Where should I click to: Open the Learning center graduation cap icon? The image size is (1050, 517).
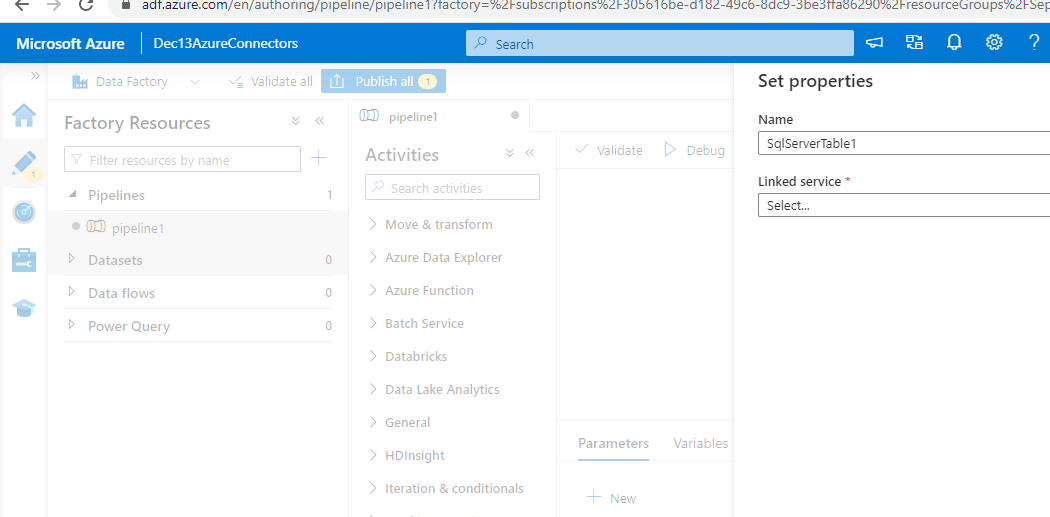point(24,308)
